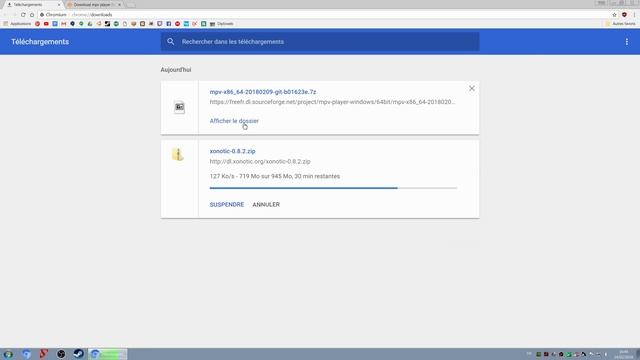The width and height of the screenshot is (640, 360).
Task: Click the Téléchargements page title
Action: (40, 42)
